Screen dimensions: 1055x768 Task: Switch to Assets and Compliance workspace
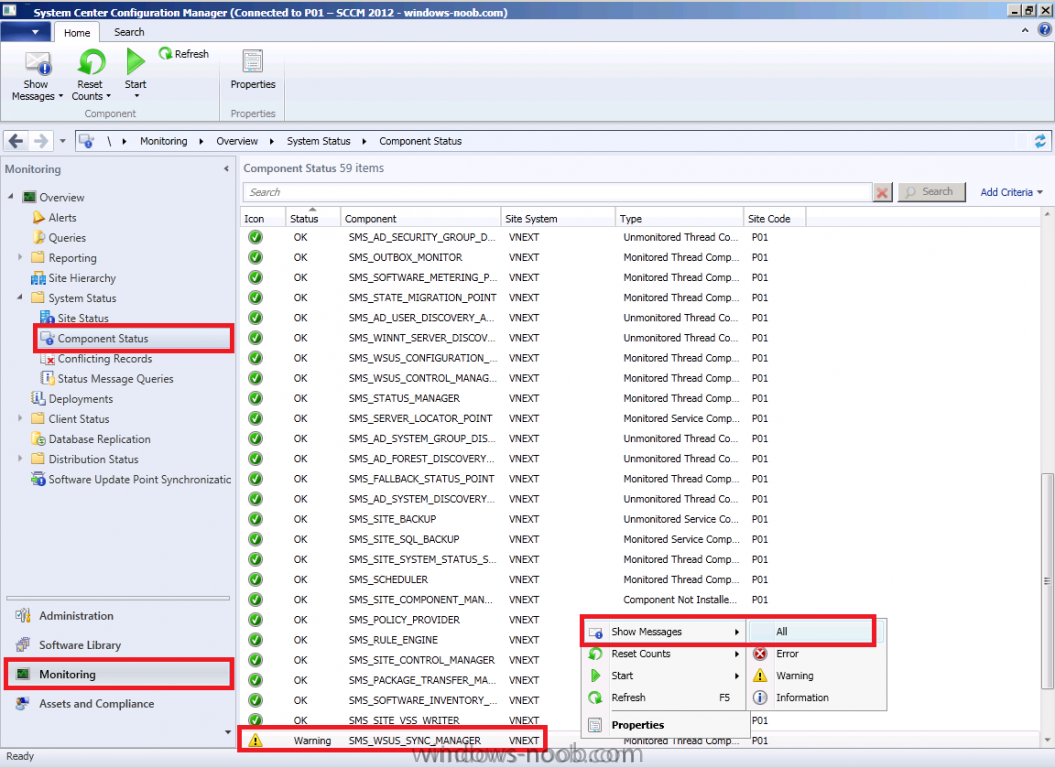click(x=96, y=703)
